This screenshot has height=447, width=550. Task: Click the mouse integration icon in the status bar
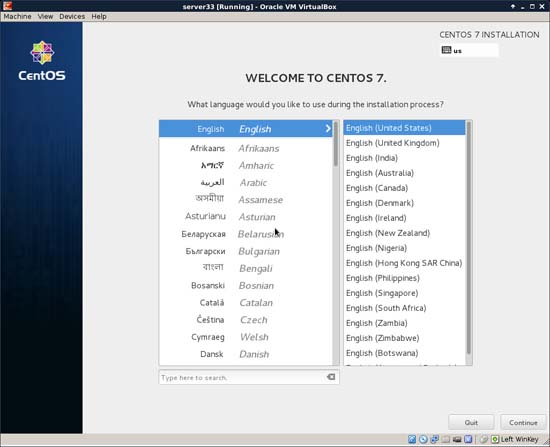484,439
